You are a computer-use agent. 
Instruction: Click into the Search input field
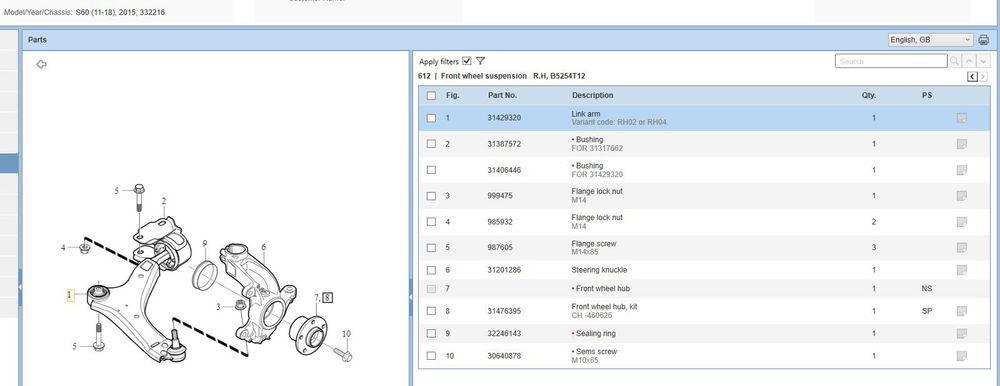[x=891, y=61]
